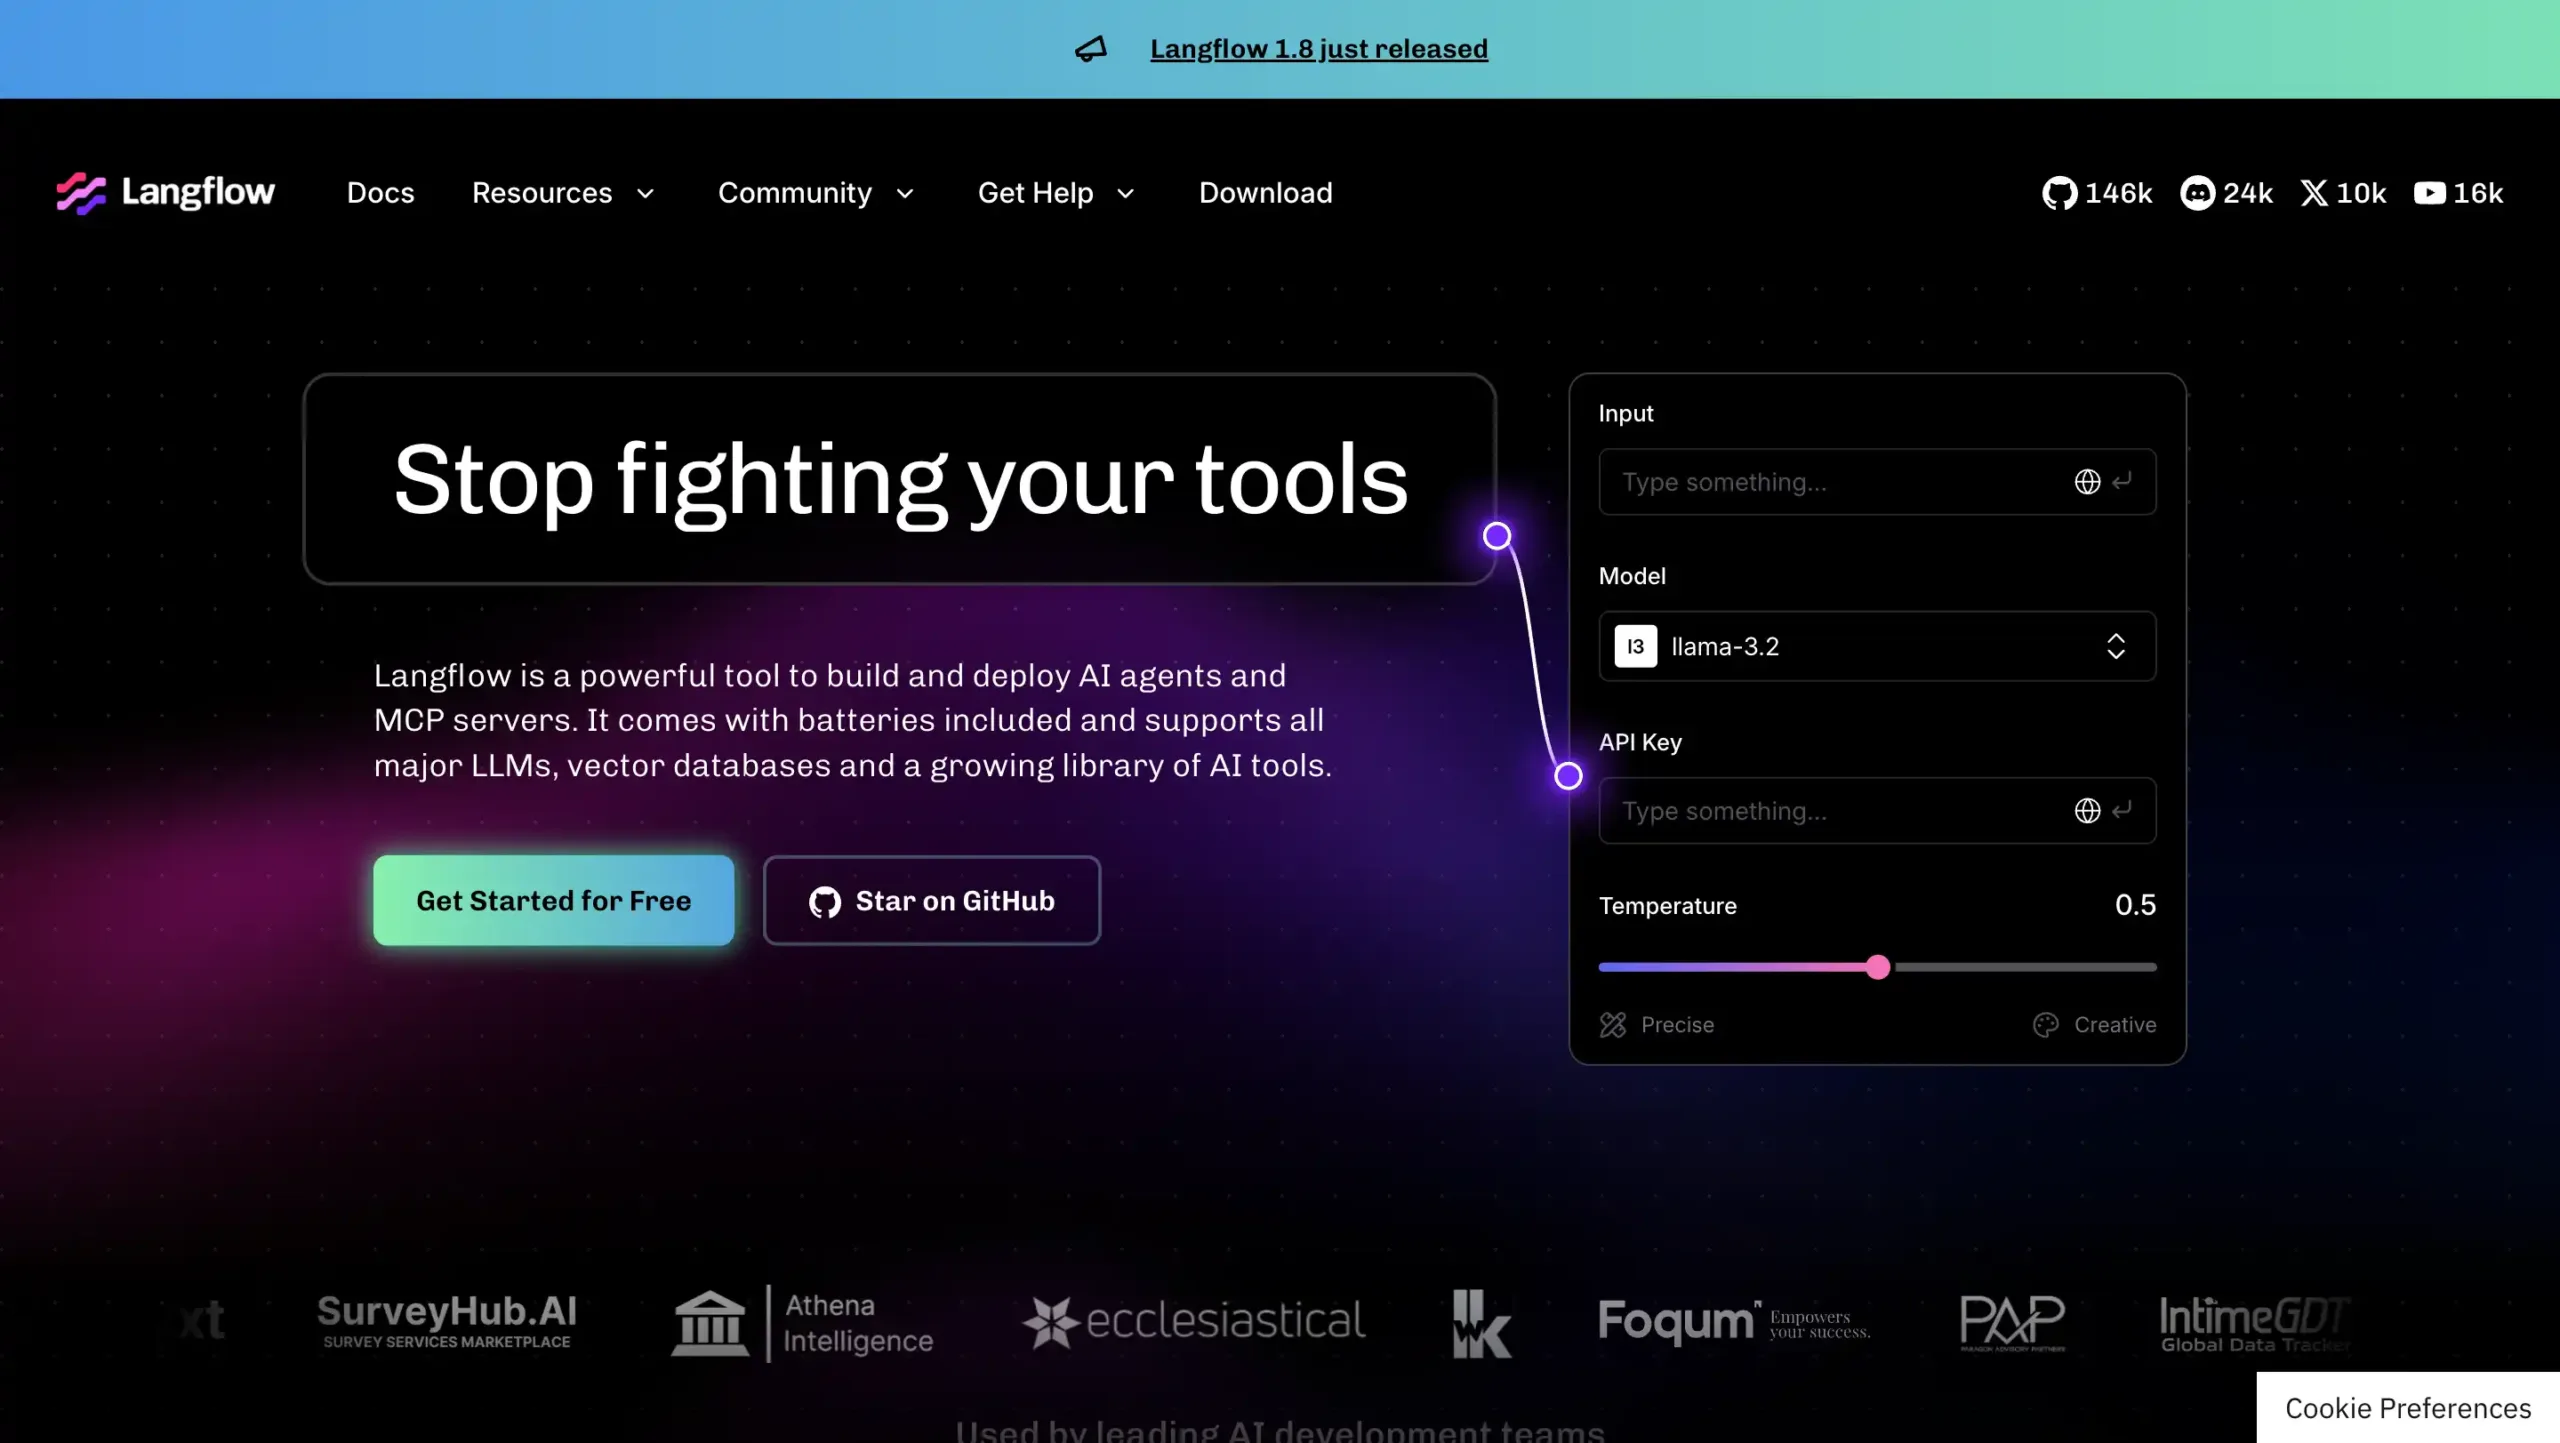Open the Langflow 1.8 release announcement link
The image size is (2560, 1443).
[1318, 48]
